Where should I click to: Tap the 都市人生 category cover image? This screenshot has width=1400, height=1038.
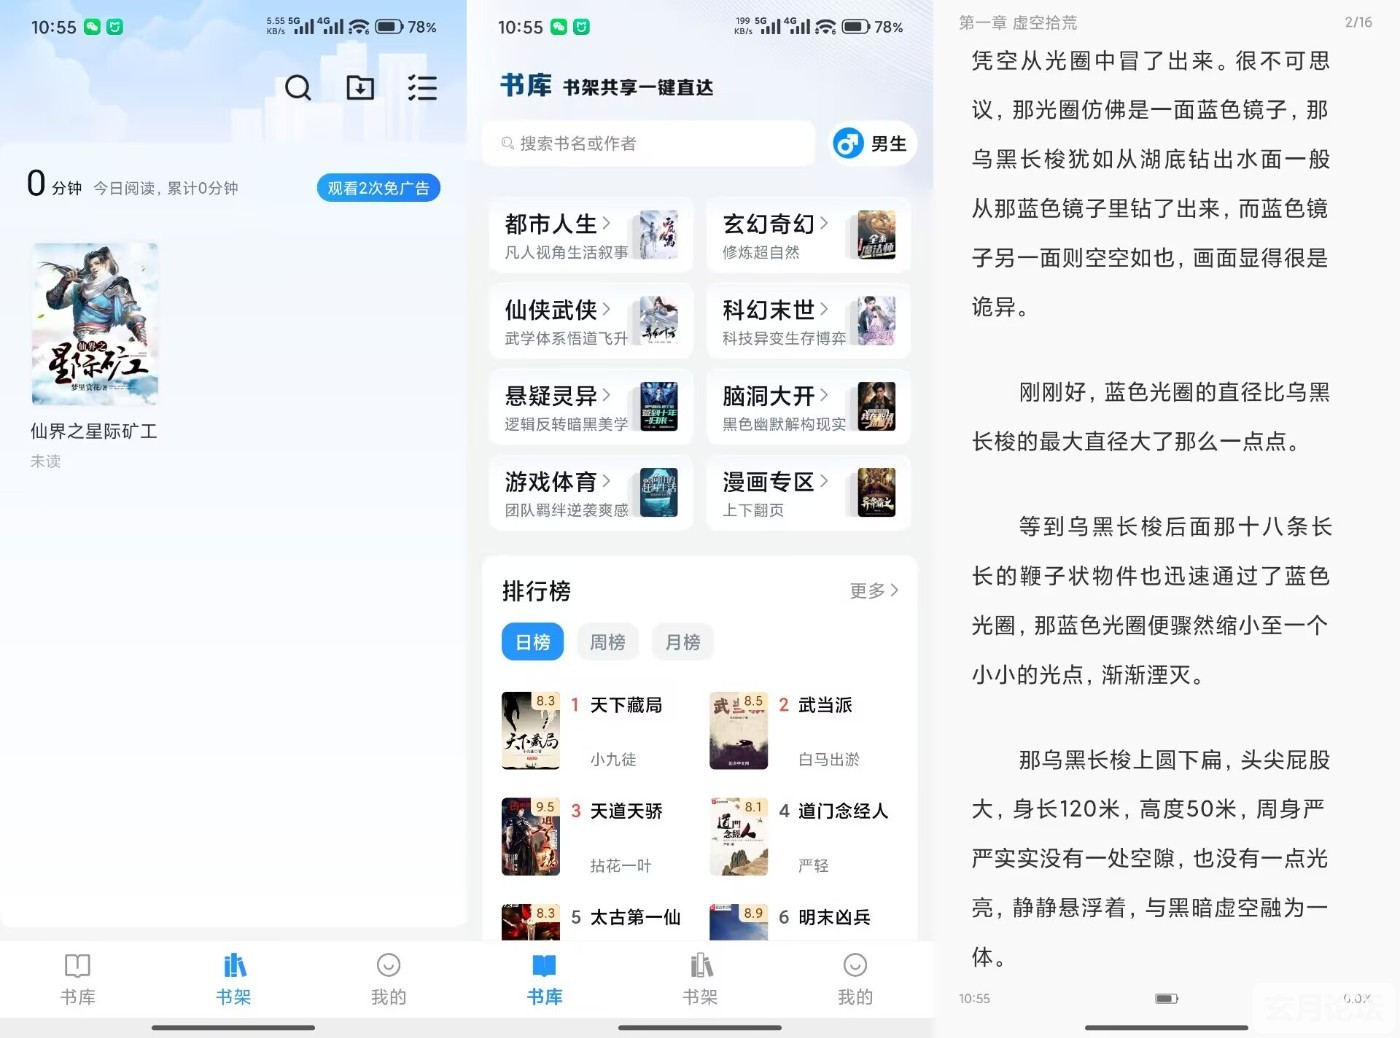(659, 235)
